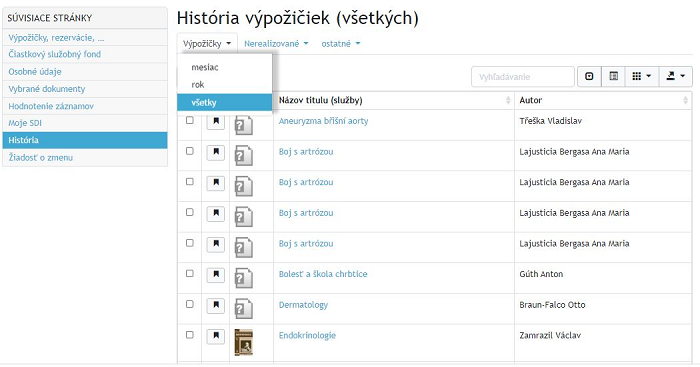This screenshot has width=700, height=367.
Task: Expand the ostatné dropdown
Action: (x=341, y=44)
